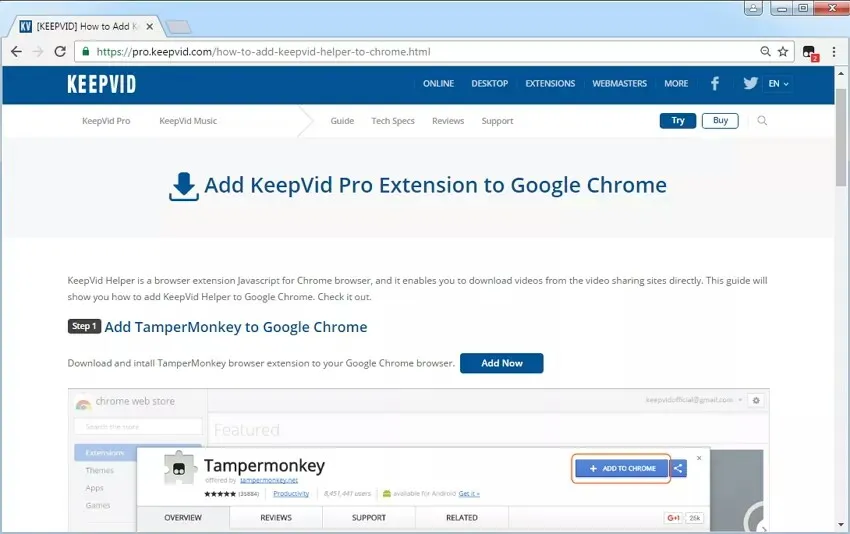Go back using the browser back arrow

(x=16, y=52)
